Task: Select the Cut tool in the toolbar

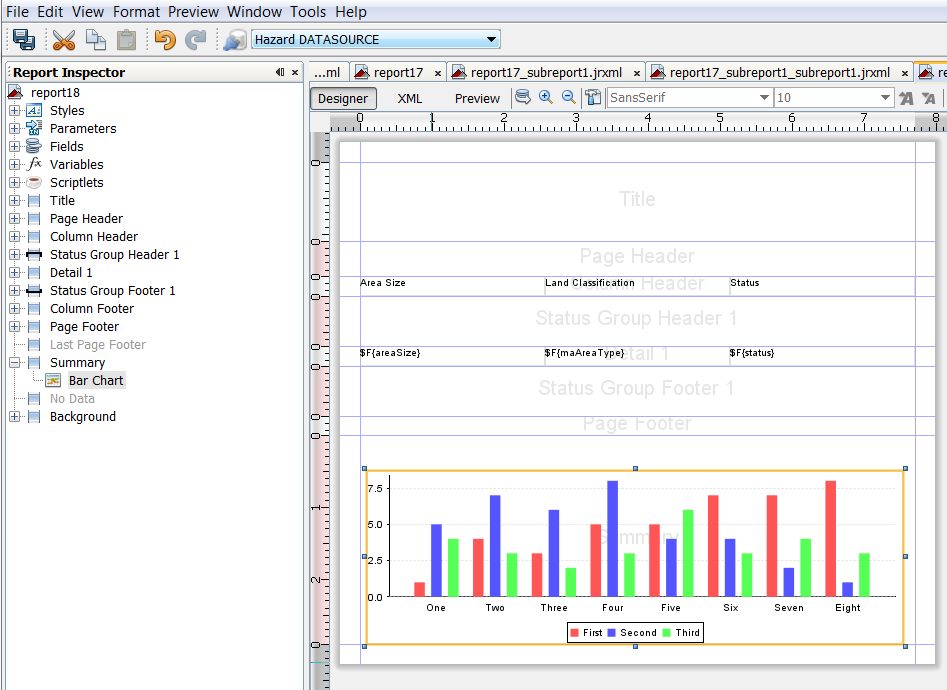Action: pos(63,40)
